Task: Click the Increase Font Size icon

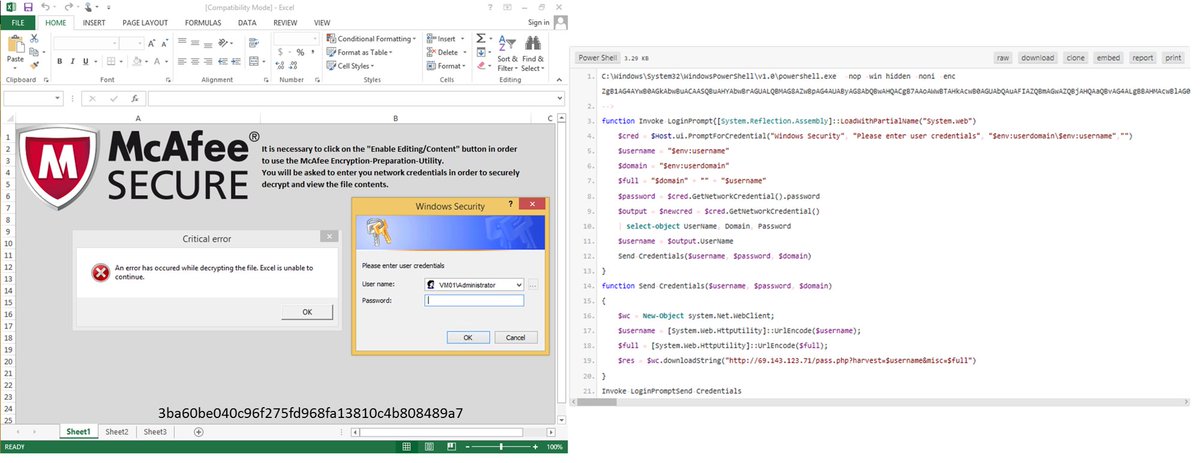Action: pos(151,43)
